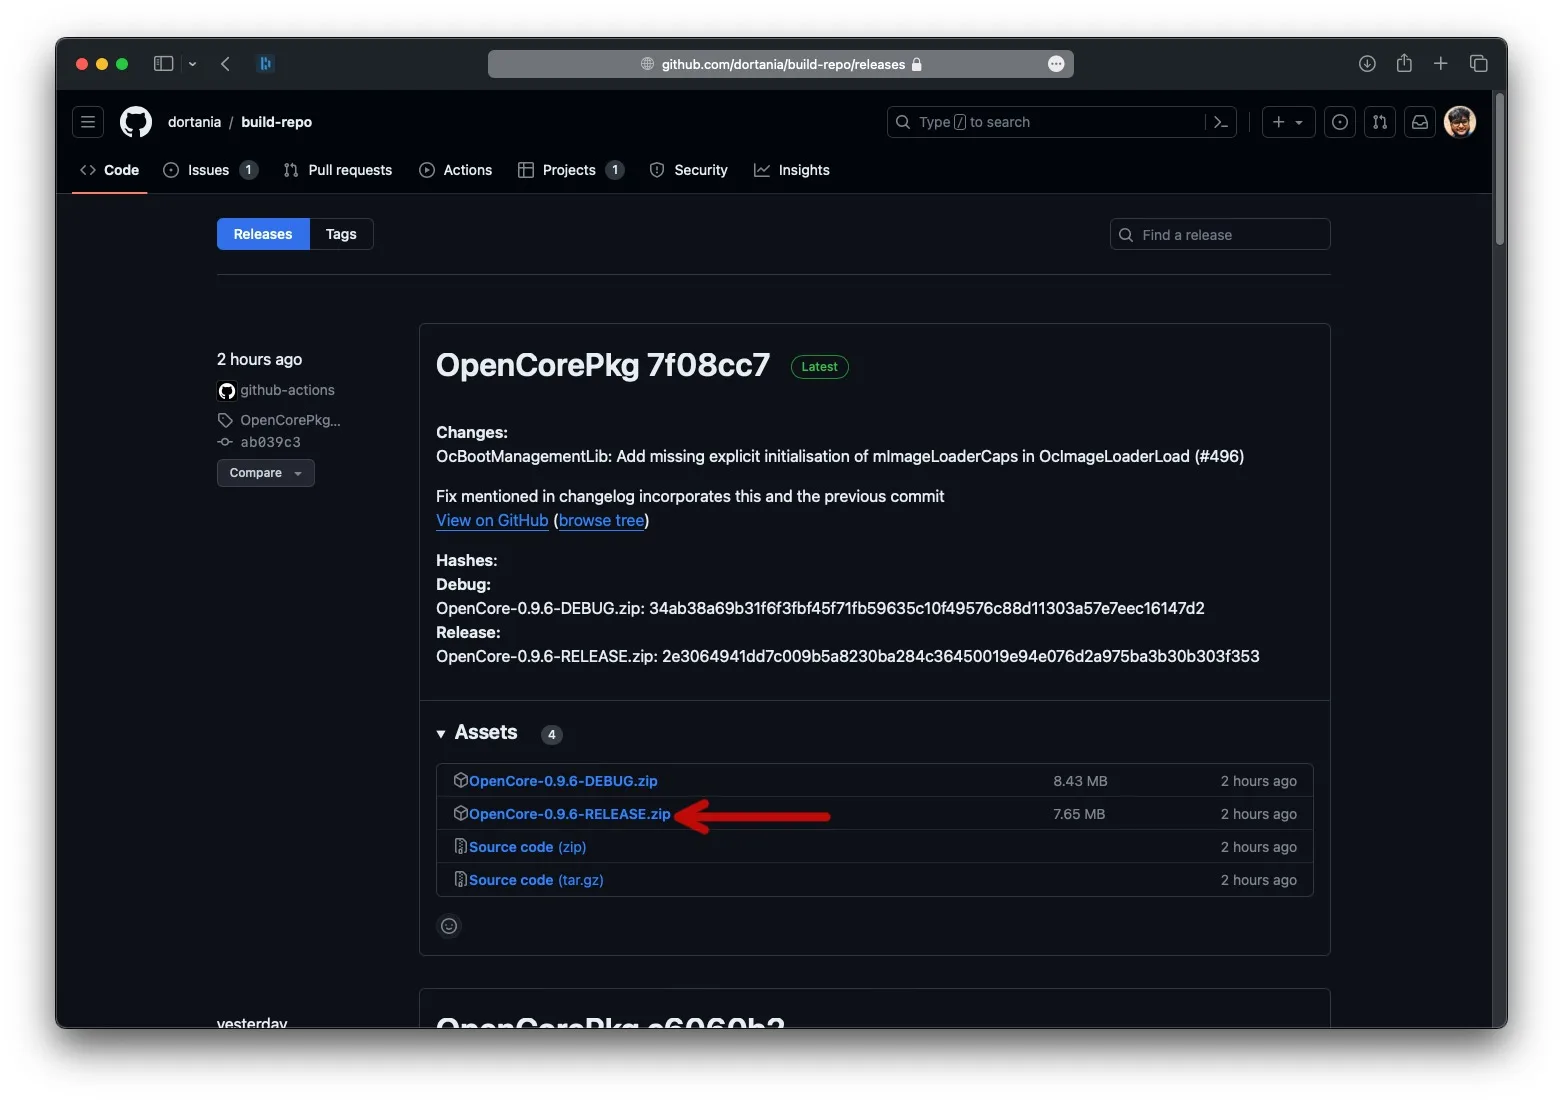This screenshot has height=1102, width=1563.
Task: Open Safari downloads icon
Action: pyautogui.click(x=1367, y=64)
